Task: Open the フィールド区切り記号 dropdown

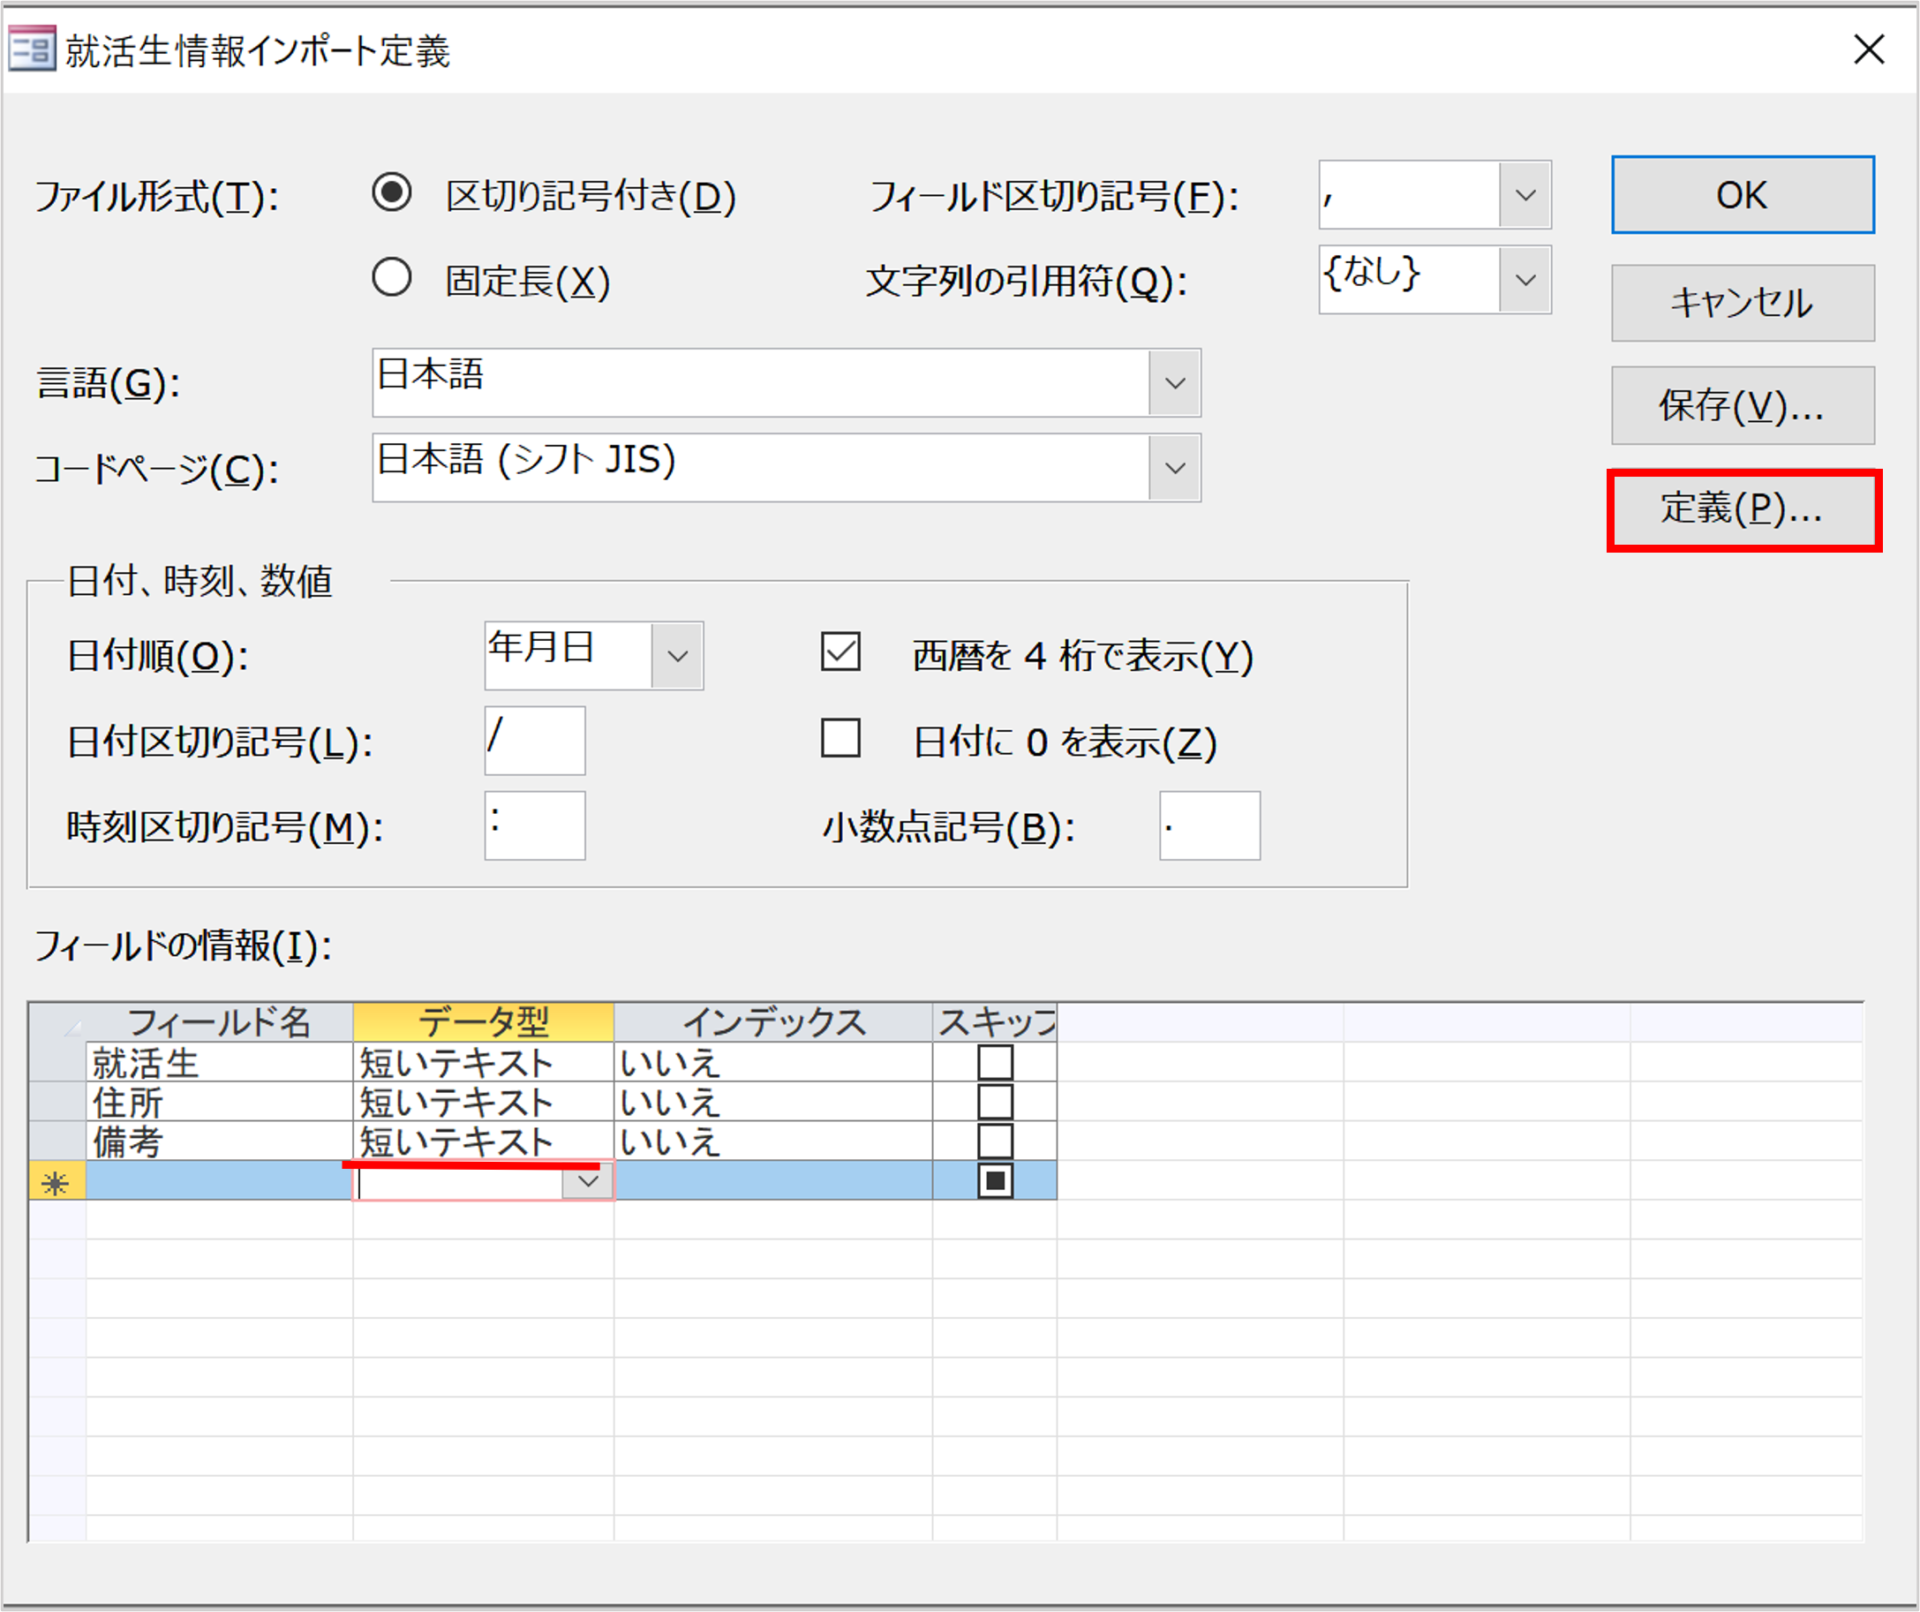Action: coord(1524,194)
